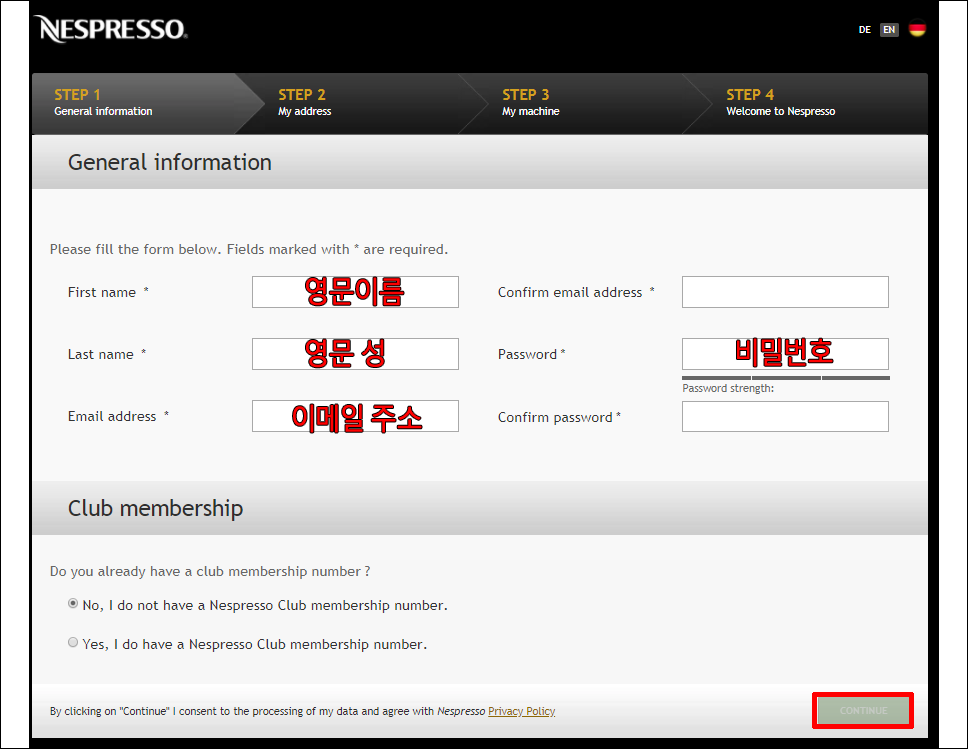
Task: Switch language to EN
Action: coord(889,30)
